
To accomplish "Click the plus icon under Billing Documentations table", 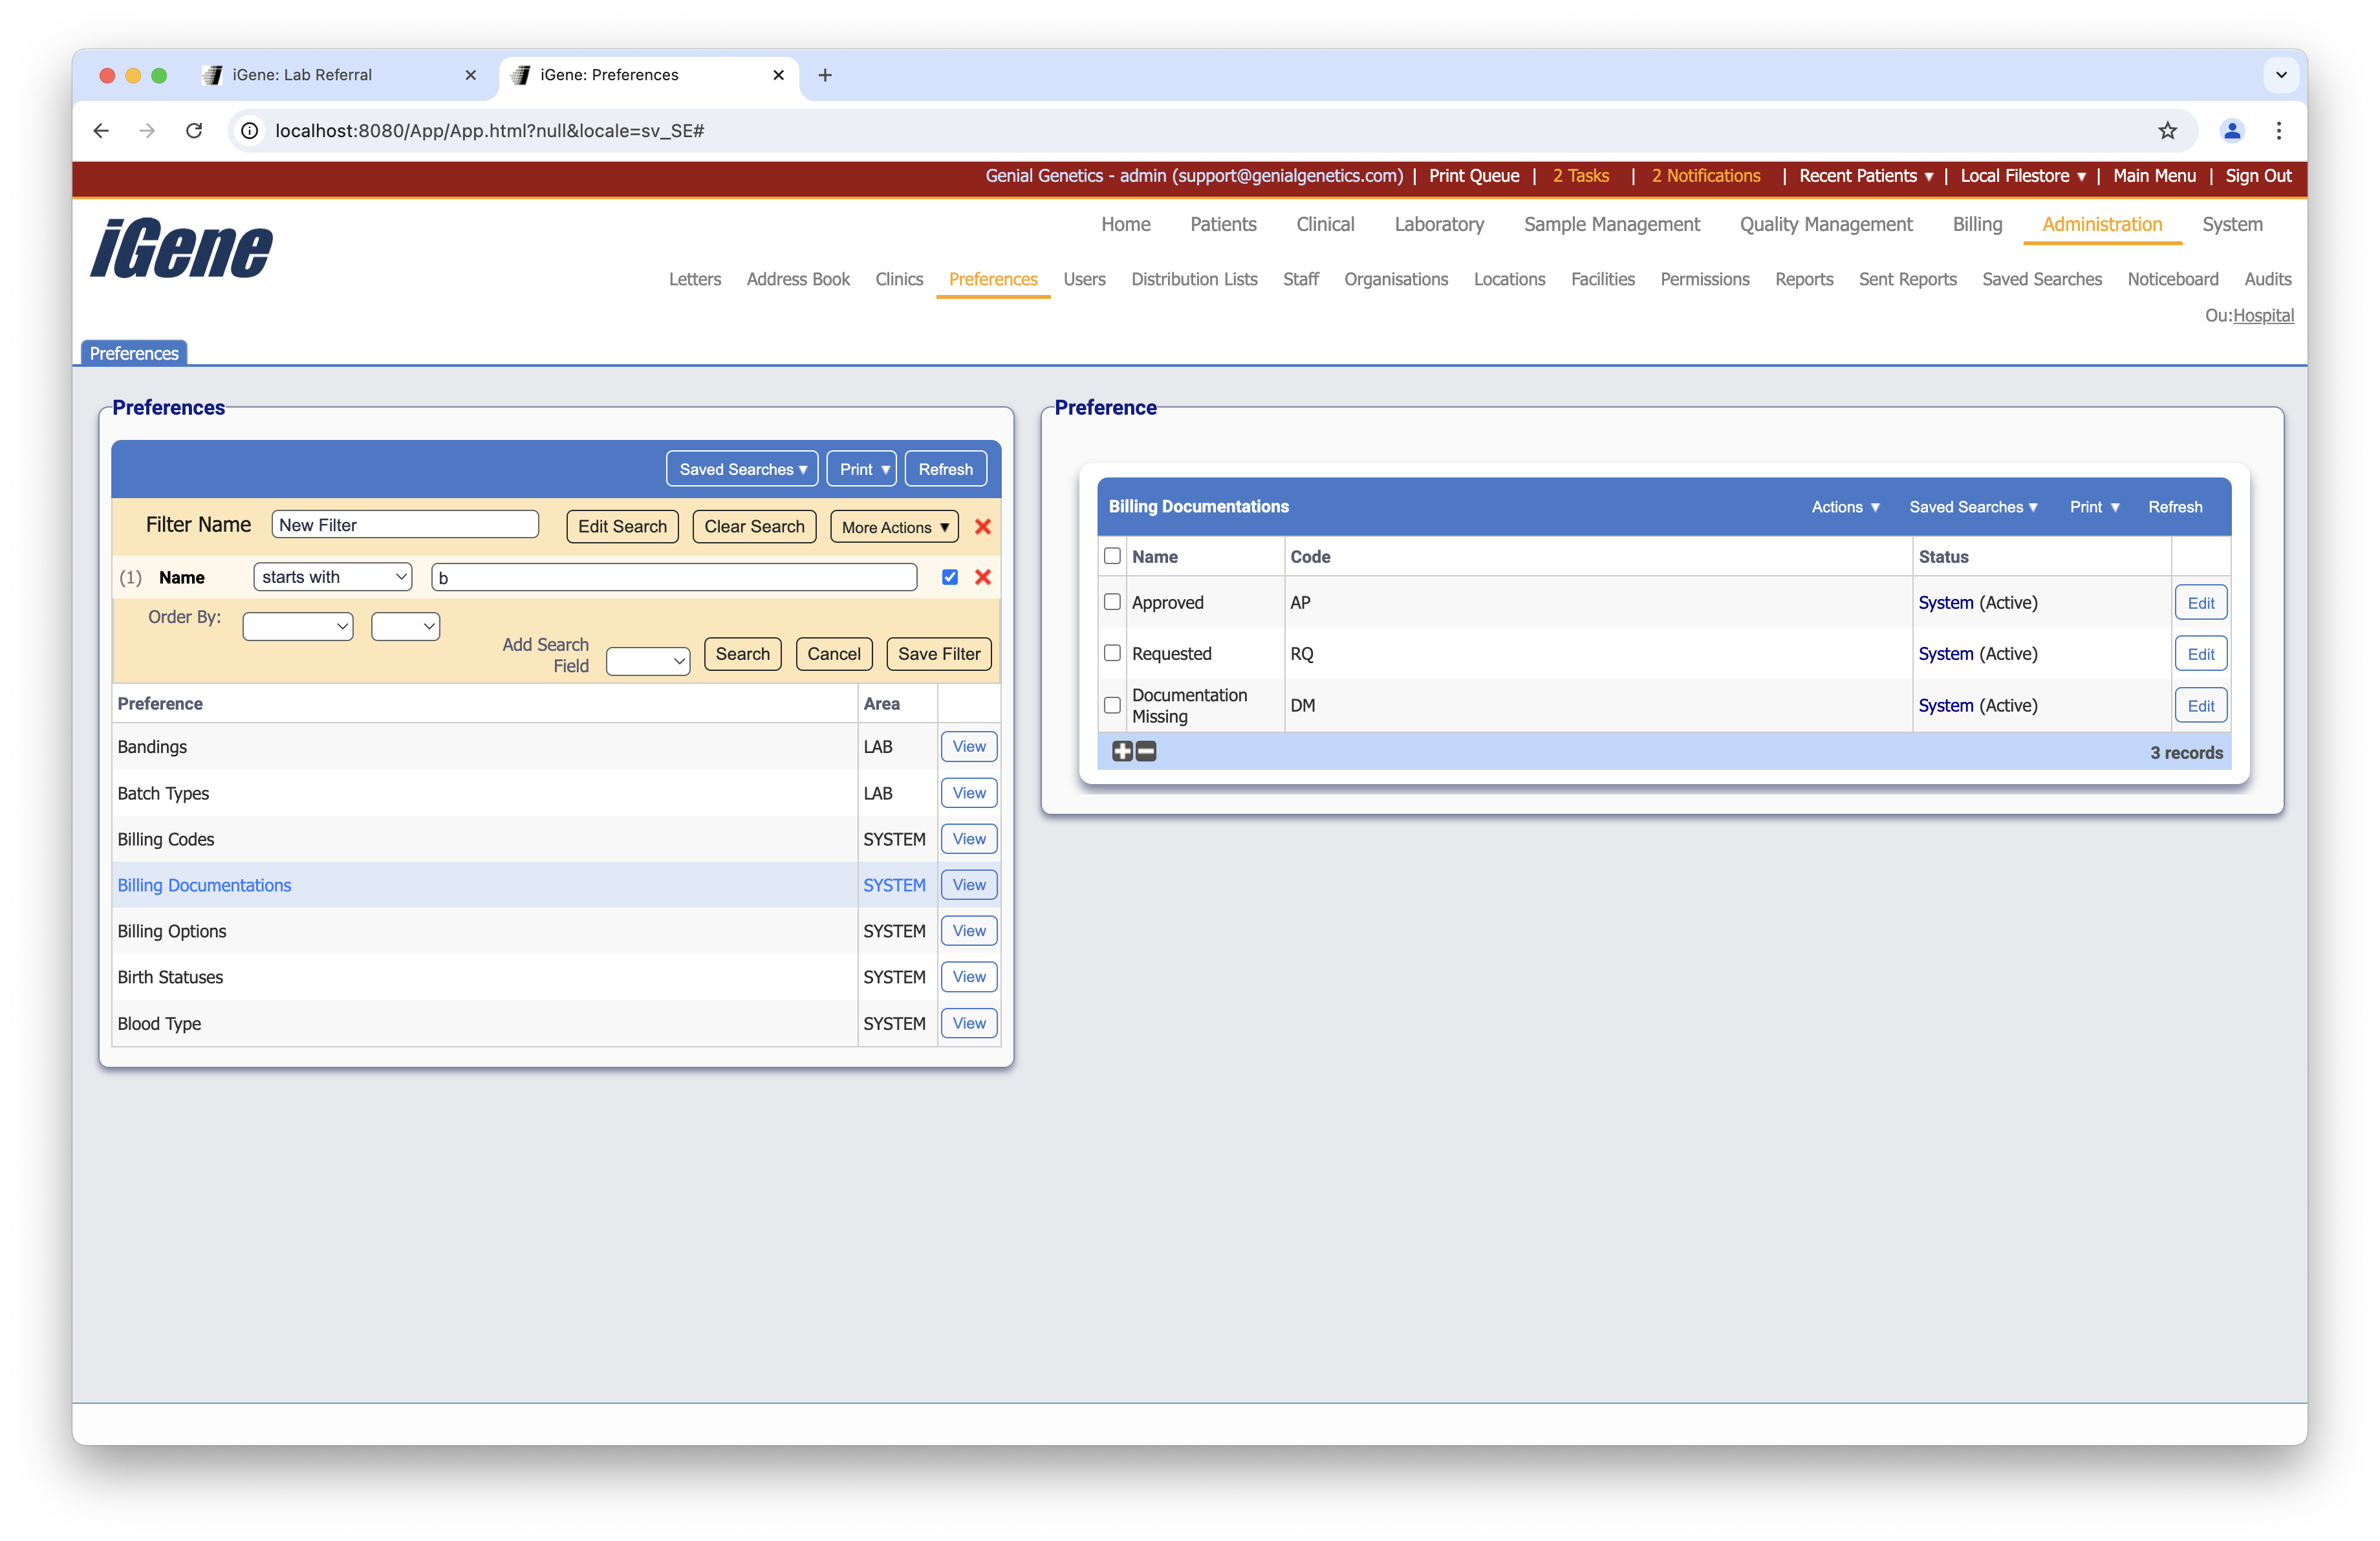I will coord(1122,751).
